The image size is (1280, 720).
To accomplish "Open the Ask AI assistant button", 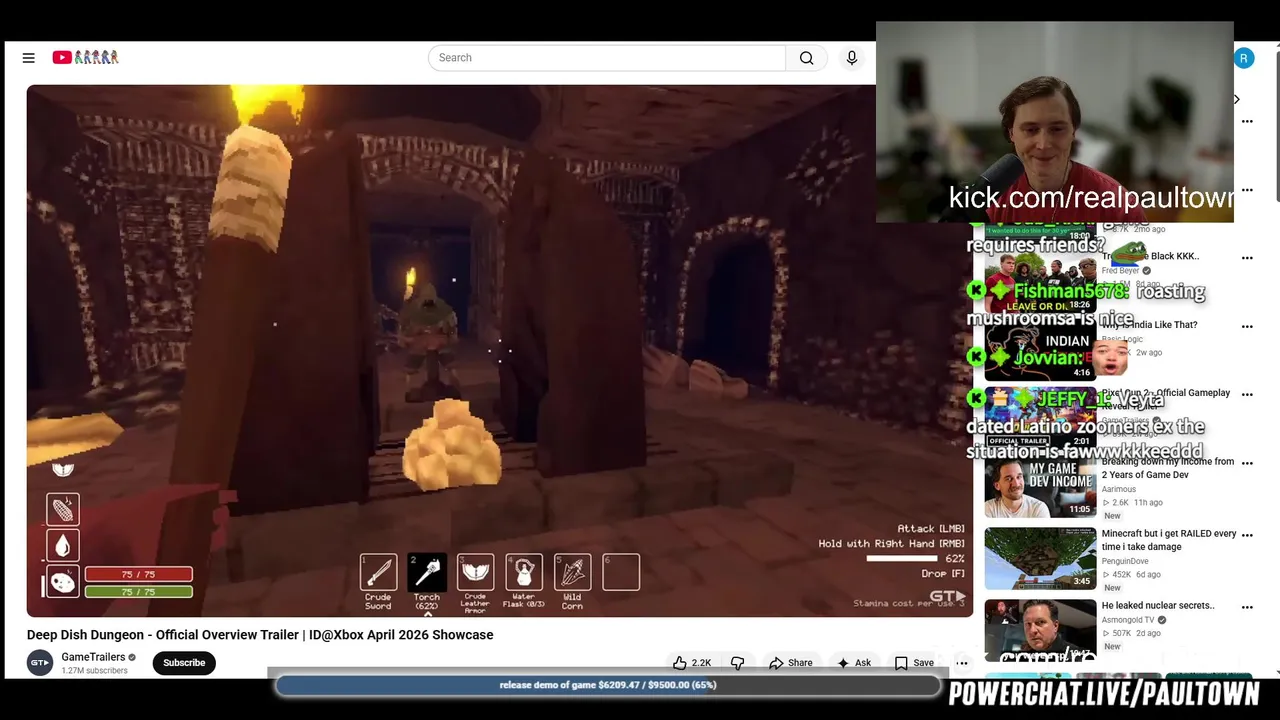I will tap(853, 663).
